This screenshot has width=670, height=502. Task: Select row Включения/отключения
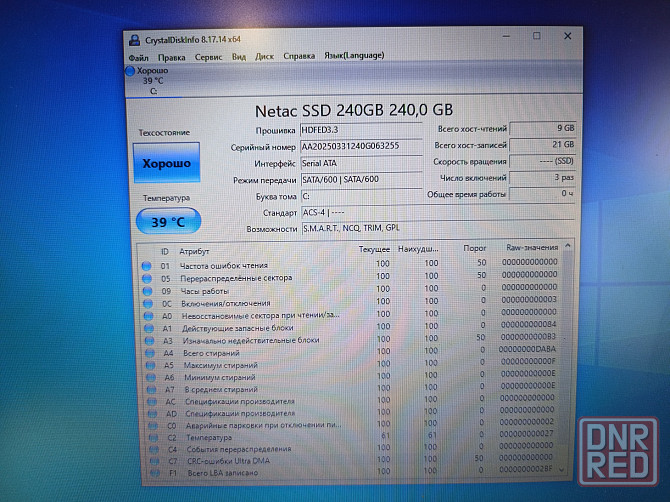pyautogui.click(x=350, y=302)
